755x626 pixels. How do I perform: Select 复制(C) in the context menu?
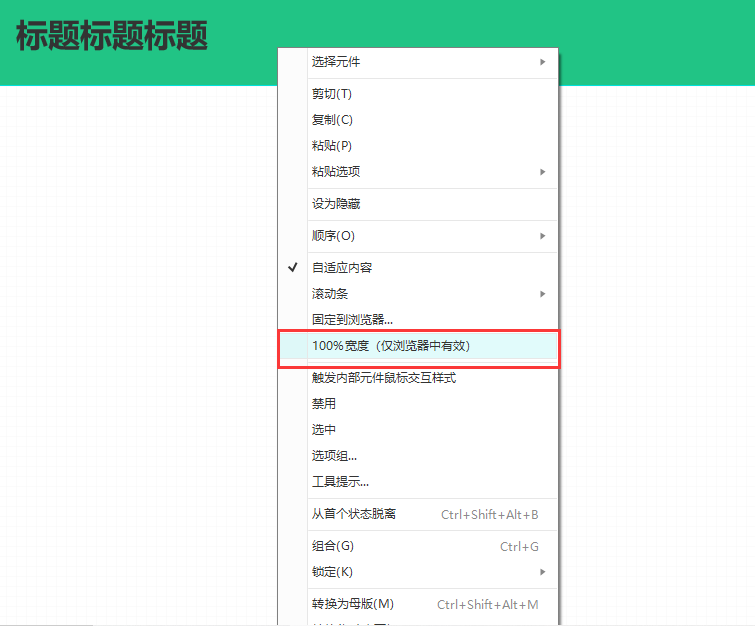332,120
